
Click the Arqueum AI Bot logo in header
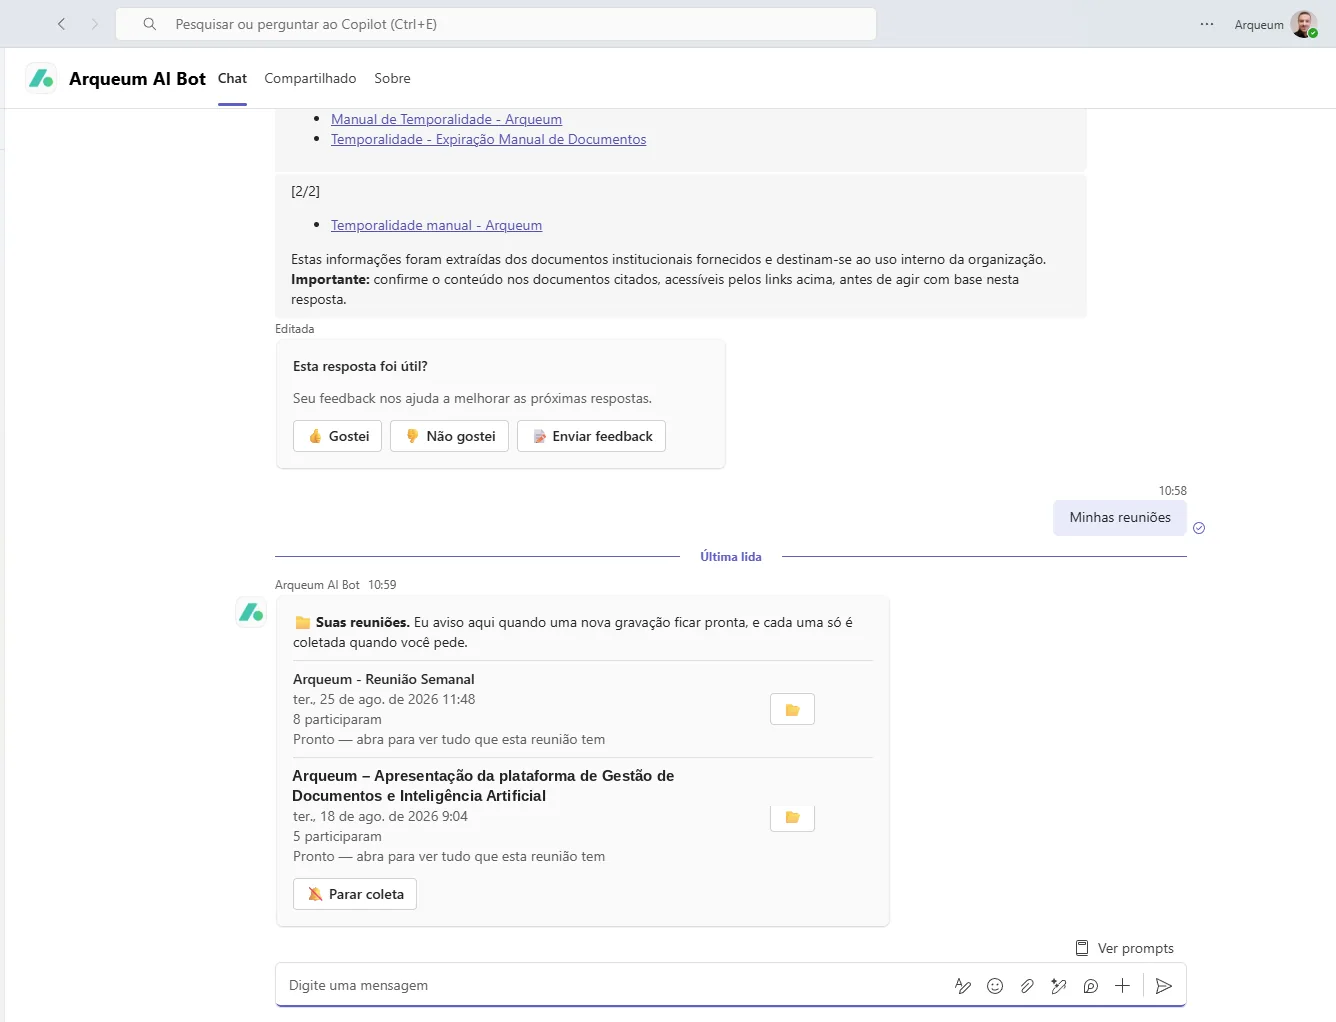coord(41,78)
